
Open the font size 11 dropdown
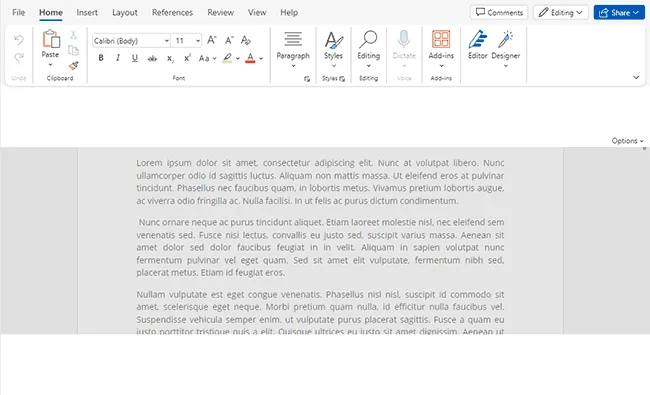(x=187, y=41)
